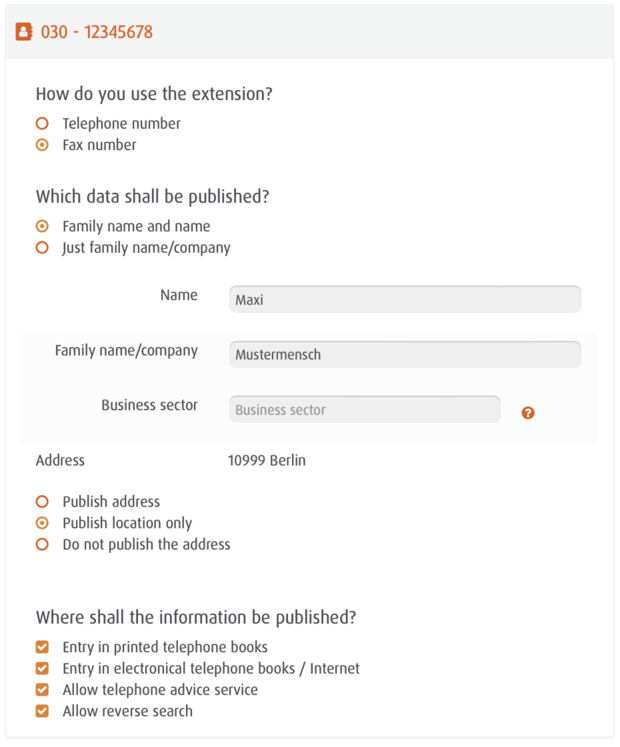The image size is (620, 747).
Task: Uncheck Entry in printed telephone books
Action: [x=42, y=647]
